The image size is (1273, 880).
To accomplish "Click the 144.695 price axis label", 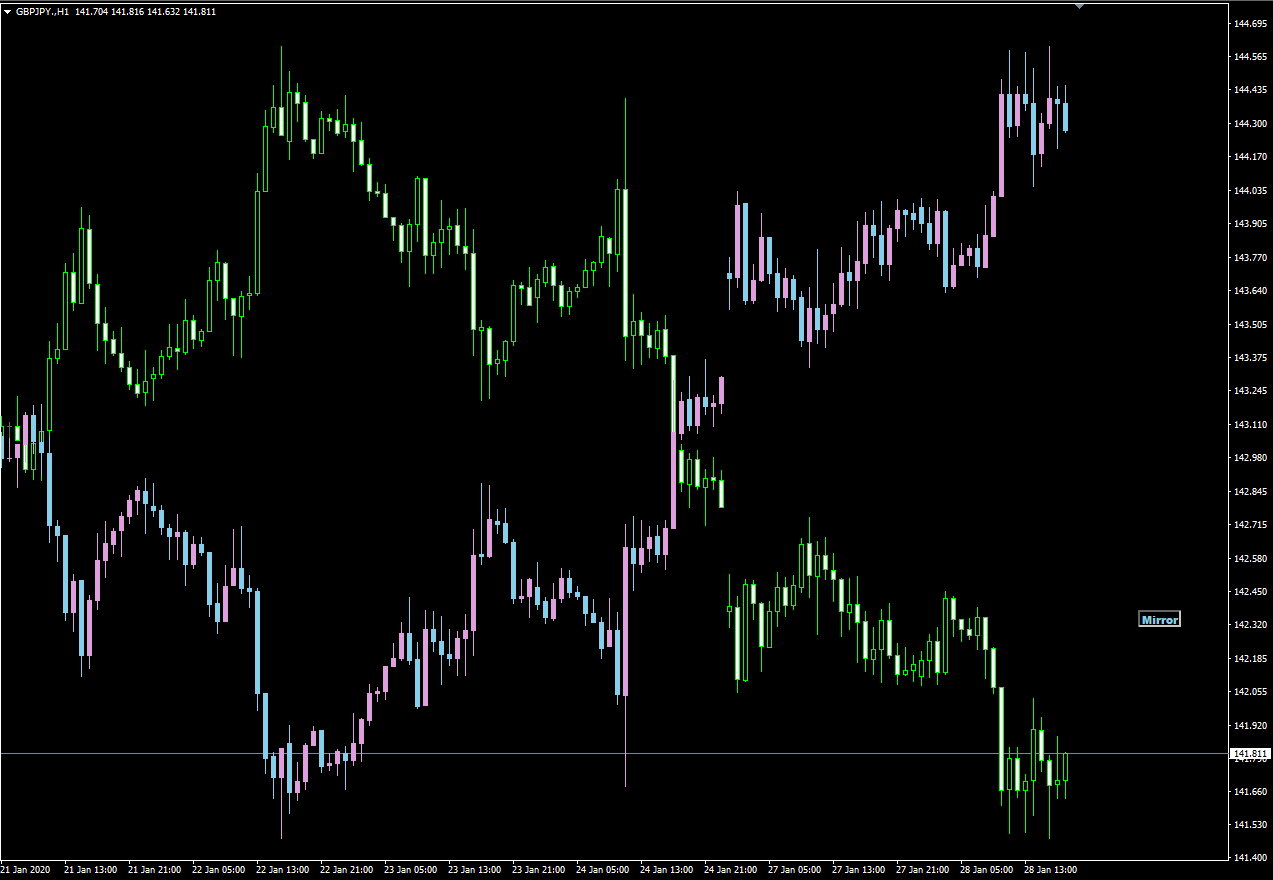I will click(1251, 23).
